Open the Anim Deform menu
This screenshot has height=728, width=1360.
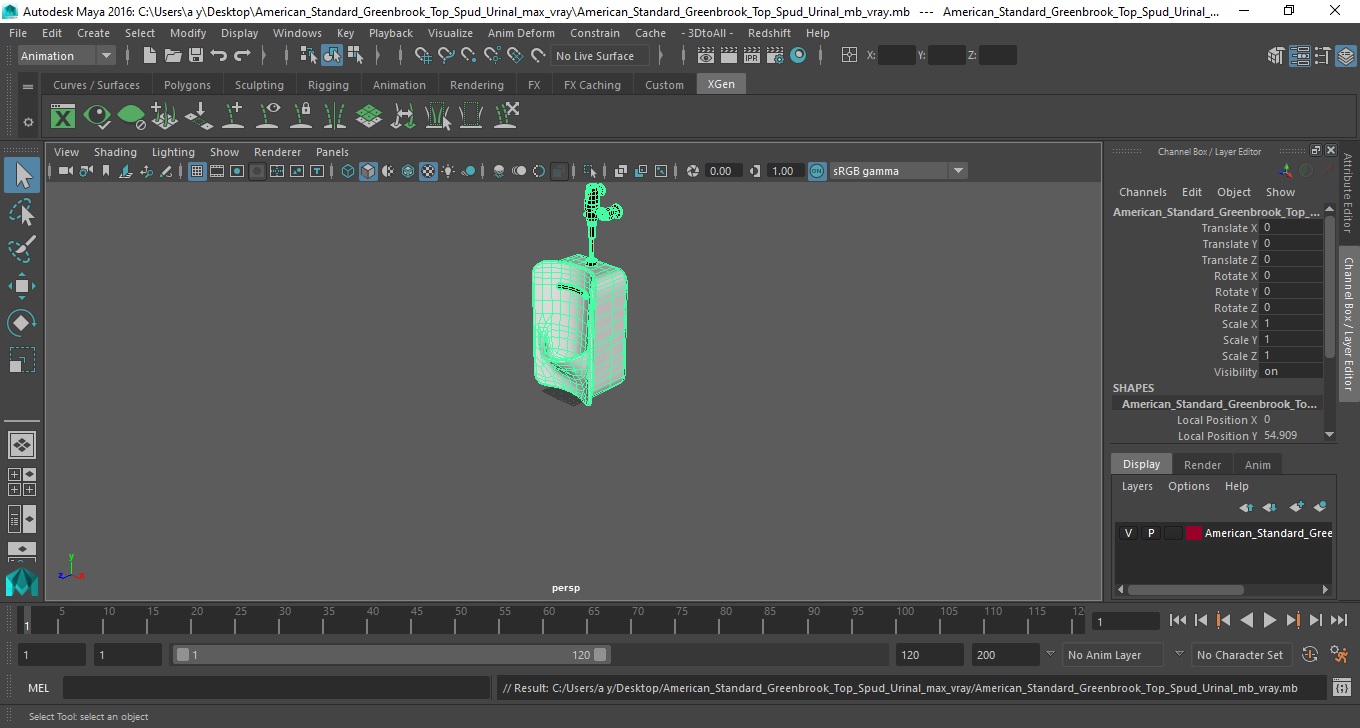[x=521, y=33]
